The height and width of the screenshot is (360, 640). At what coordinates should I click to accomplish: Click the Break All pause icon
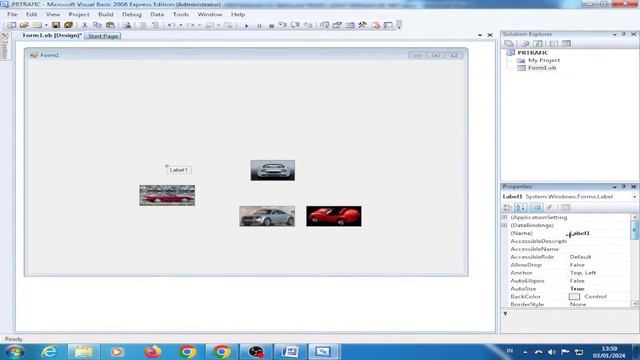click(259, 26)
